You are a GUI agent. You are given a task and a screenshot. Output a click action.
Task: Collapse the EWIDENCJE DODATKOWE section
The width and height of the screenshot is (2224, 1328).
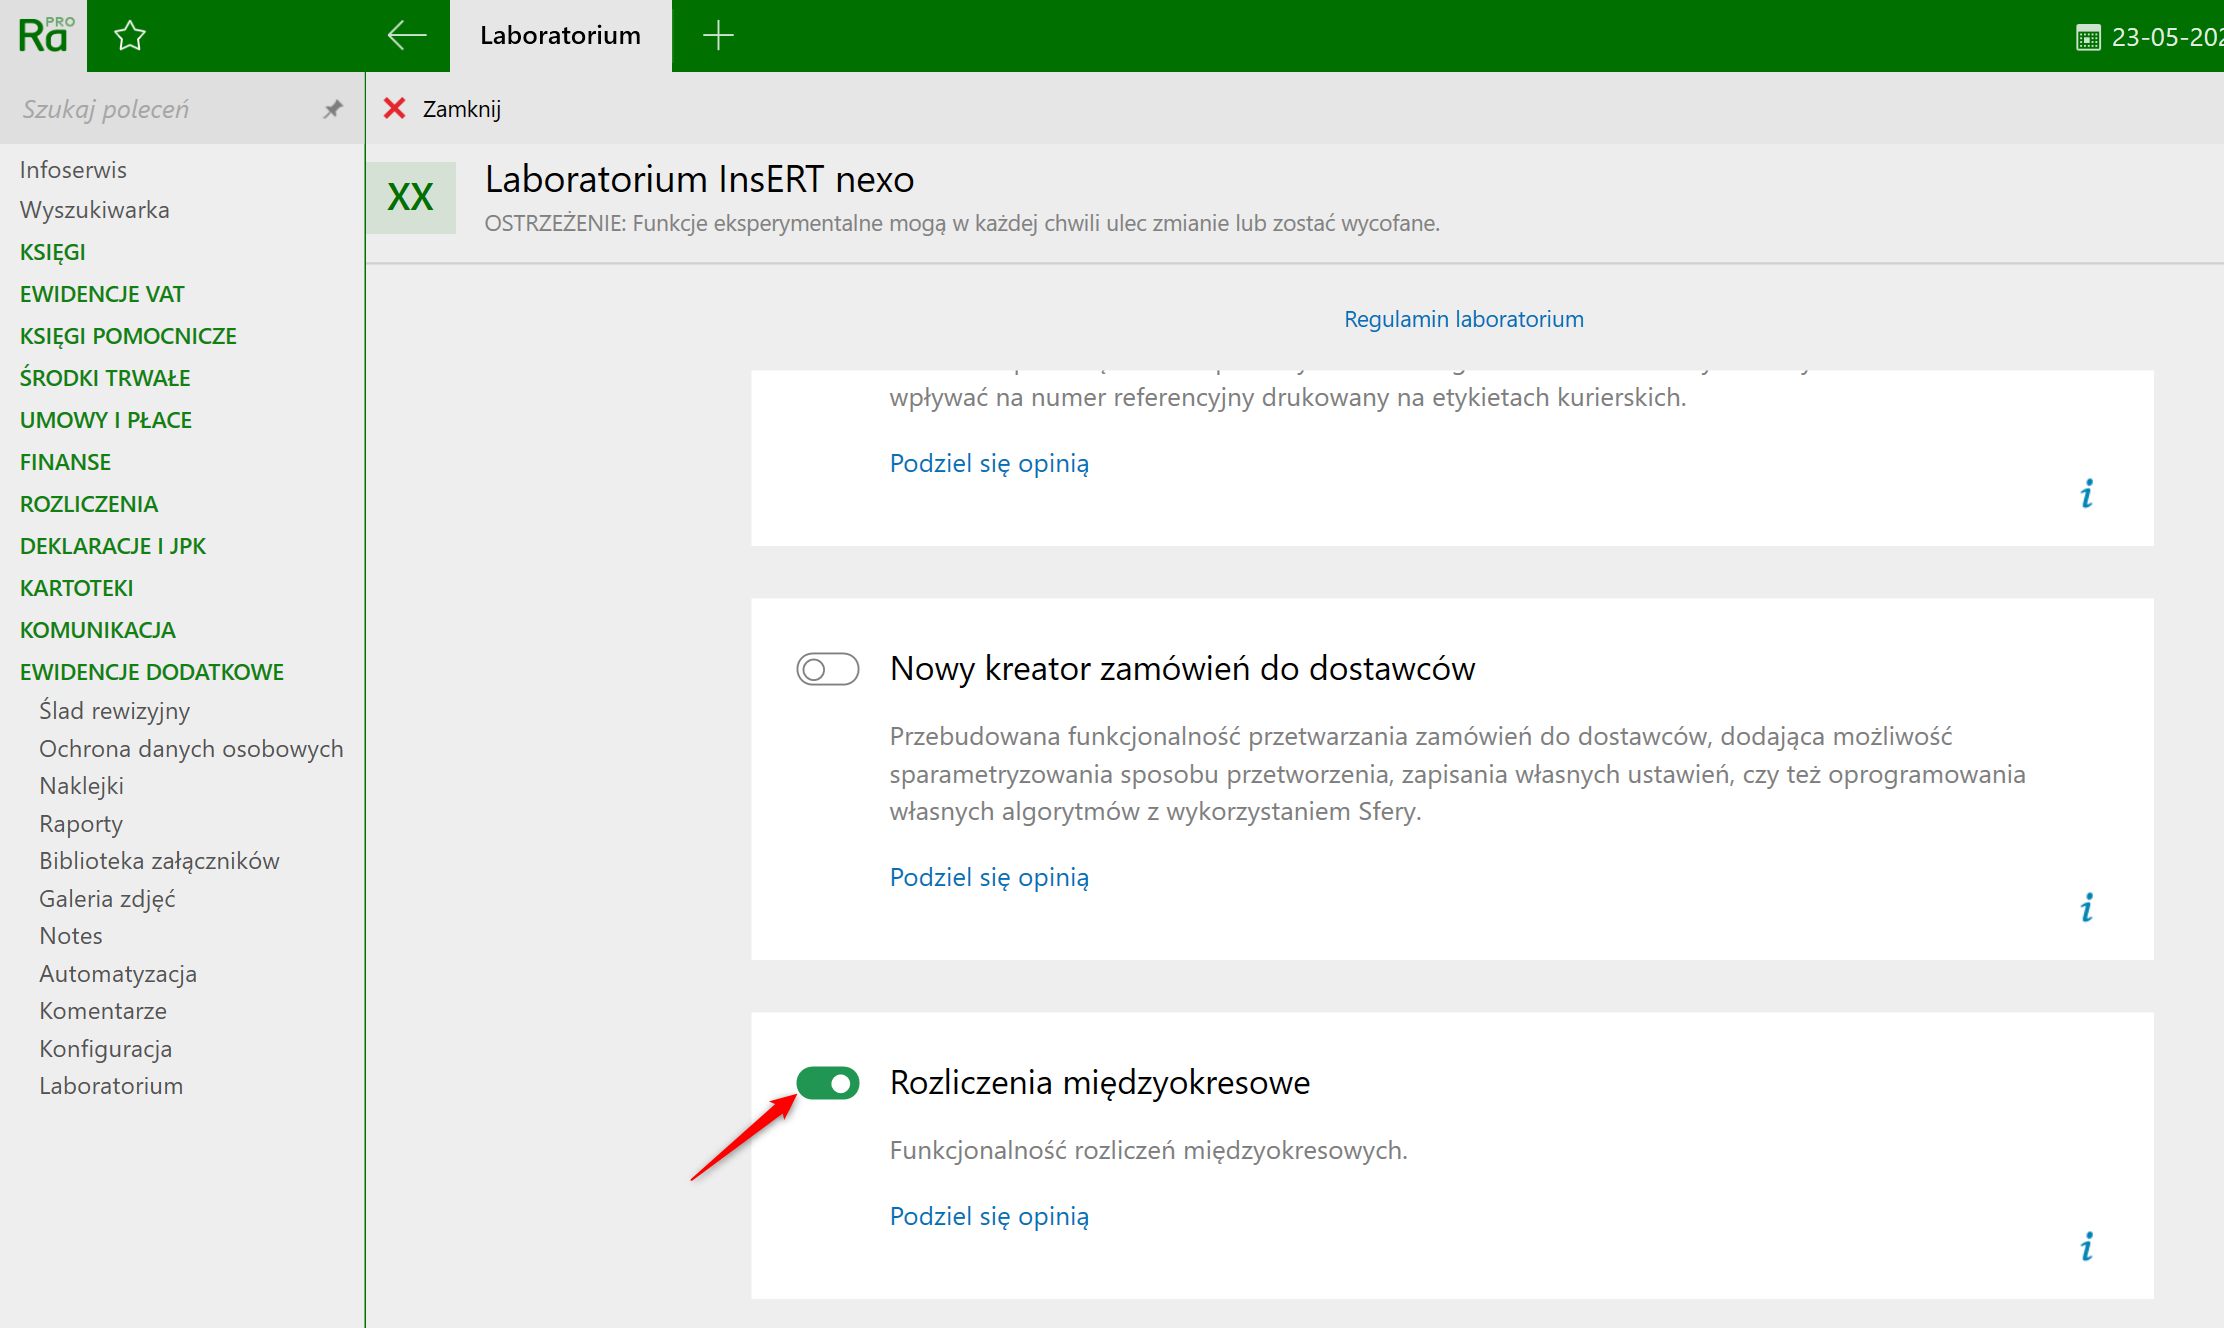(152, 672)
